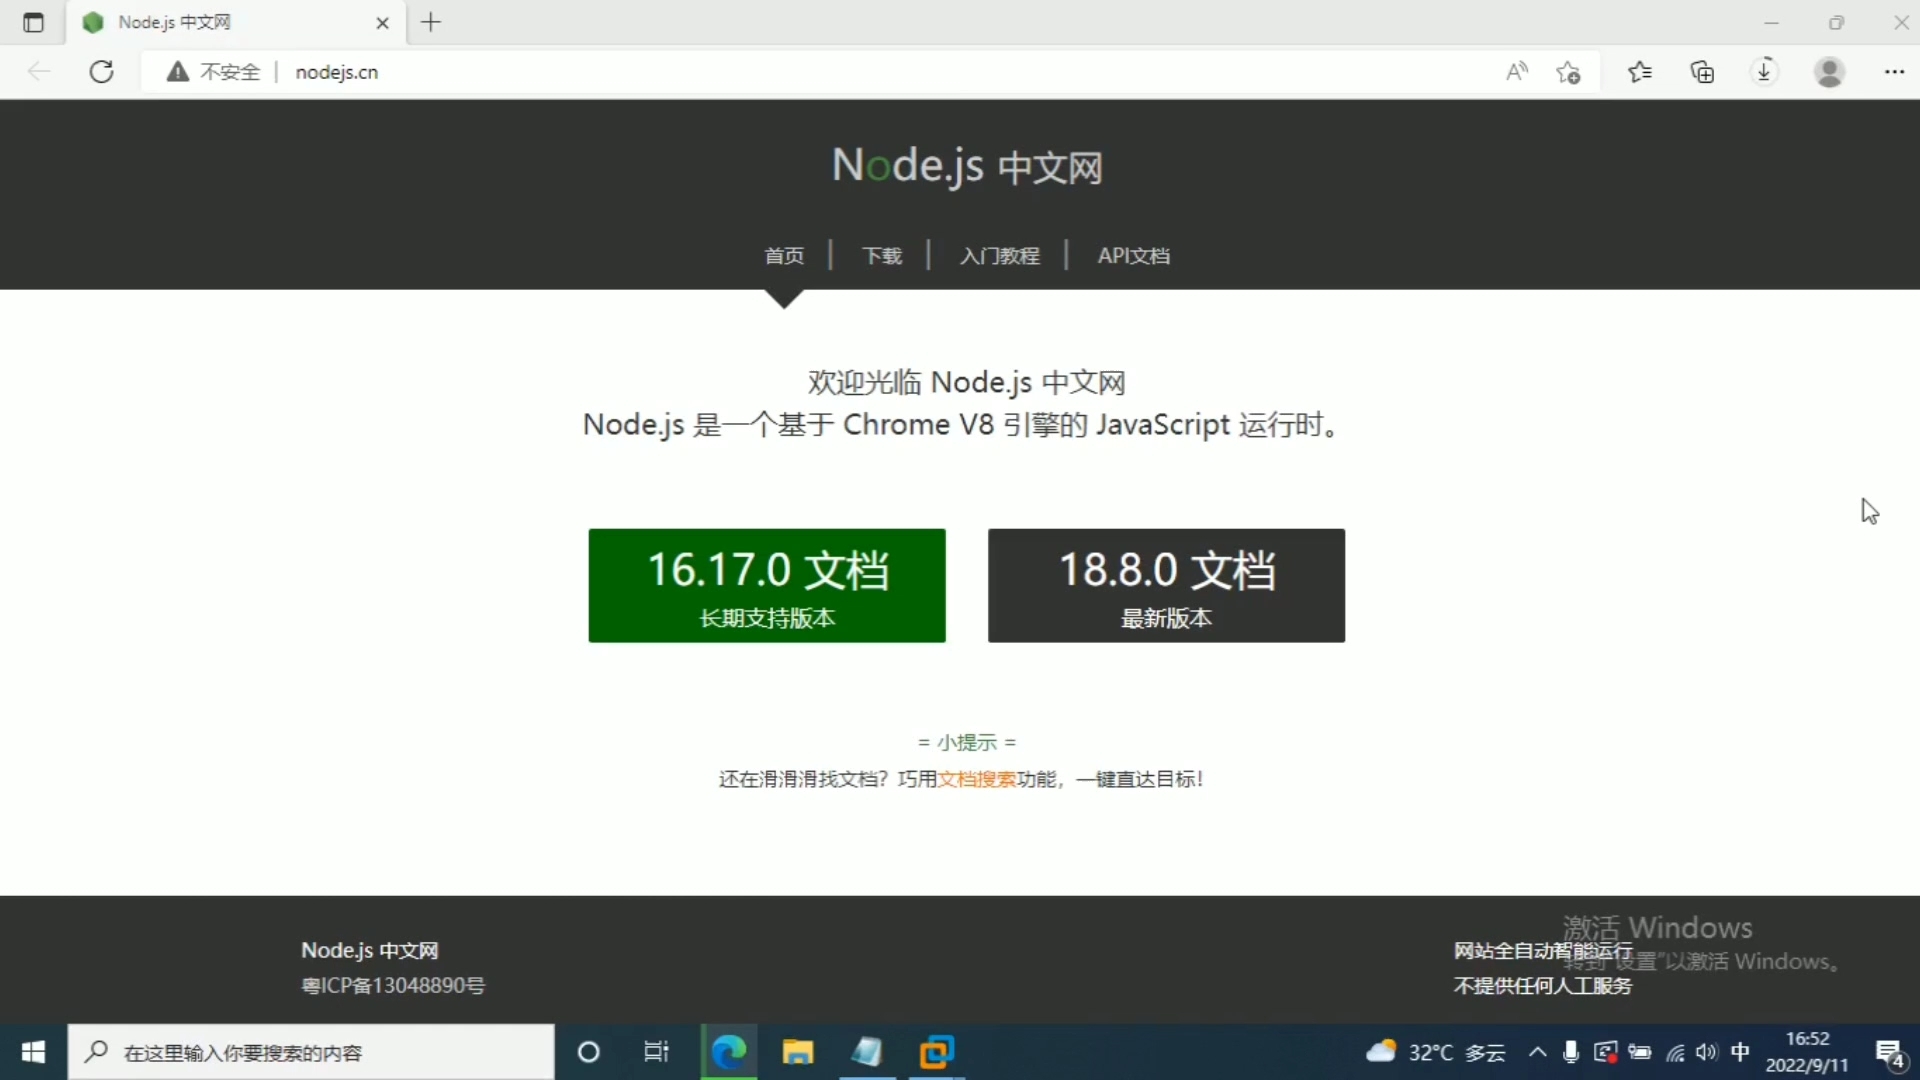1920x1080 pixels.
Task: Open Task View on the taskbar
Action: 656,1052
